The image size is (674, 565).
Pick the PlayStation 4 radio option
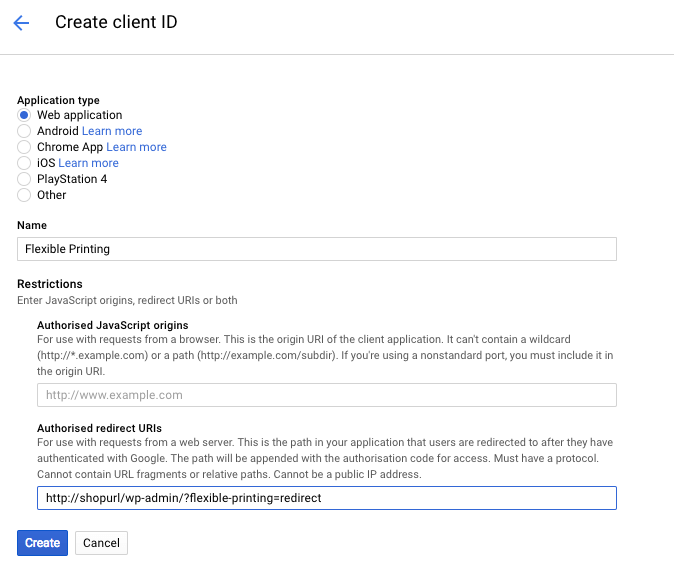(24, 179)
